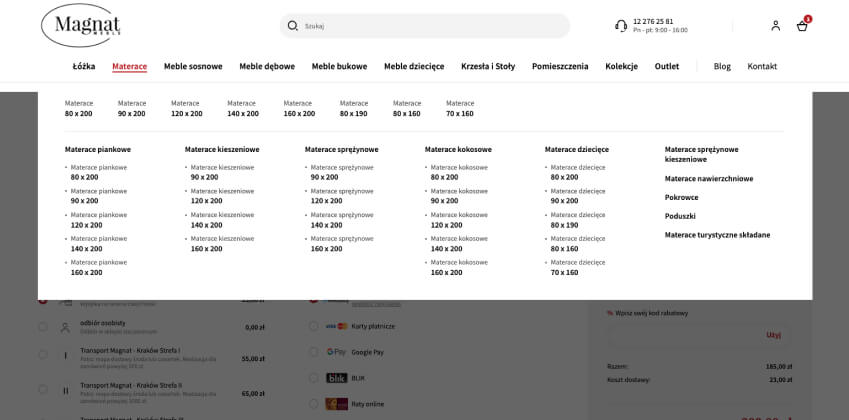Click the Szukaj search input field
This screenshot has width=849, height=420.
coord(430,26)
